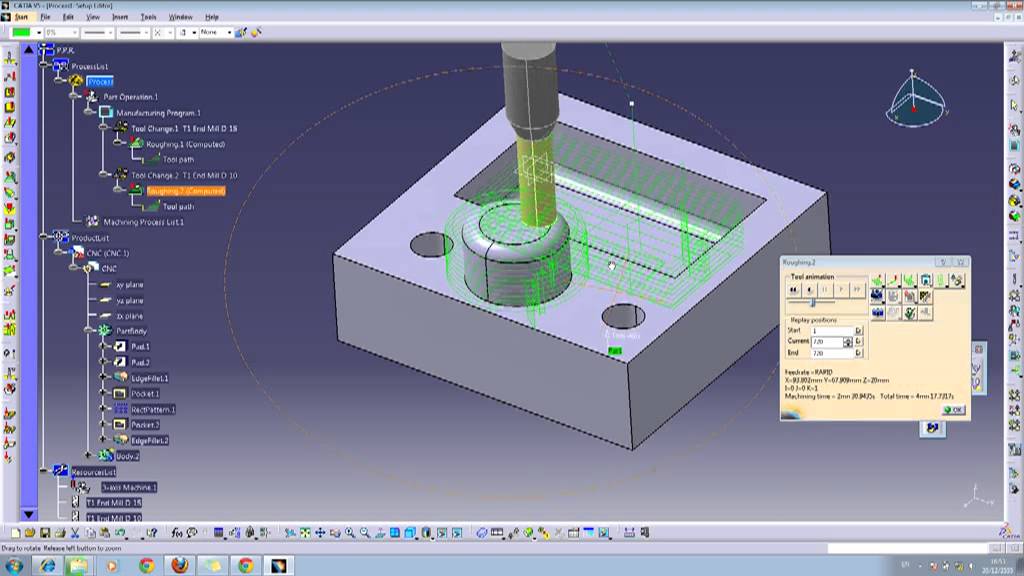Screen dimensions: 1024x576
Task: Open the Insert menu
Action: 120,17
